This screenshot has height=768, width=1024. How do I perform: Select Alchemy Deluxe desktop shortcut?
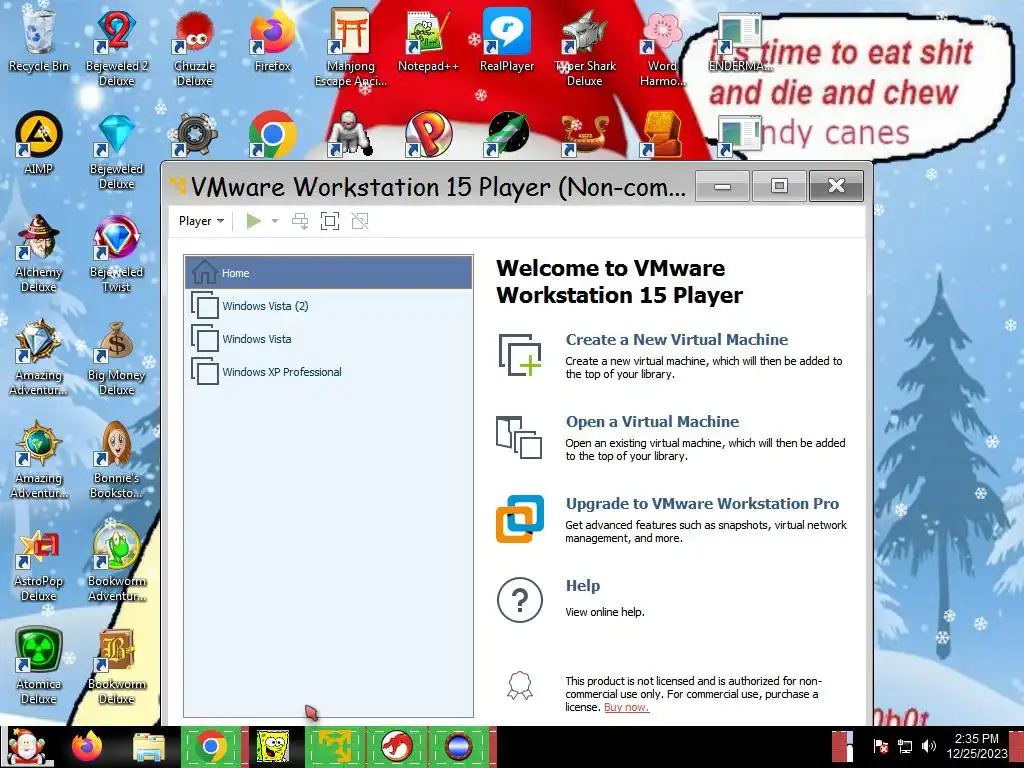39,253
